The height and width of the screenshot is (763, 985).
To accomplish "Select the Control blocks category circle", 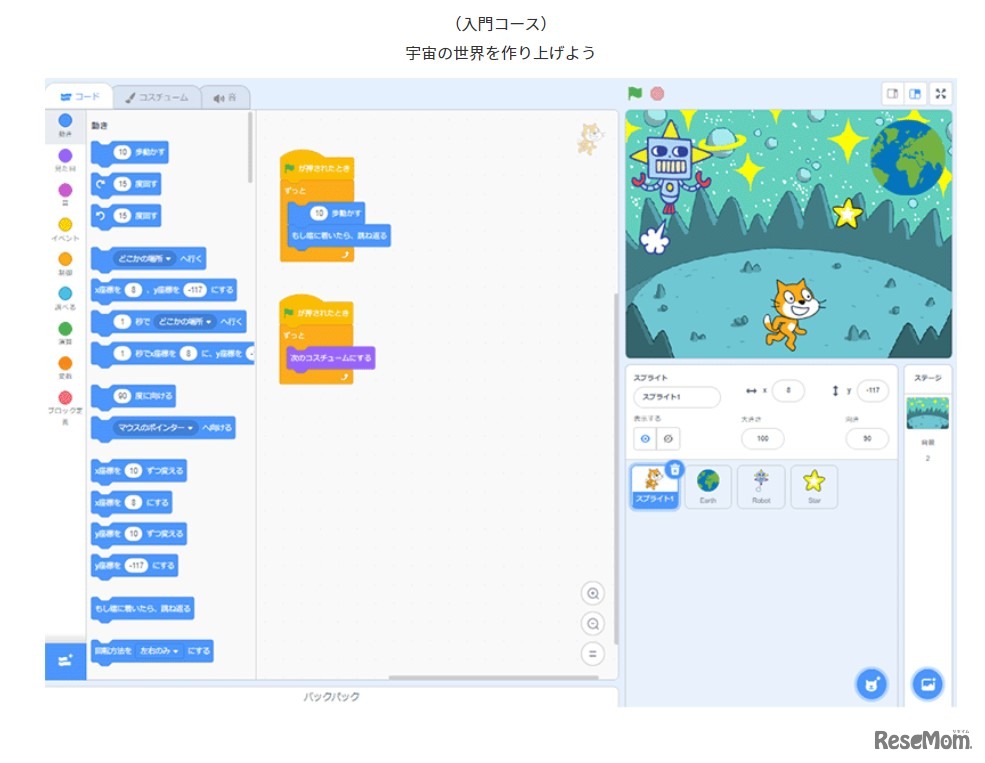I will [x=65, y=259].
